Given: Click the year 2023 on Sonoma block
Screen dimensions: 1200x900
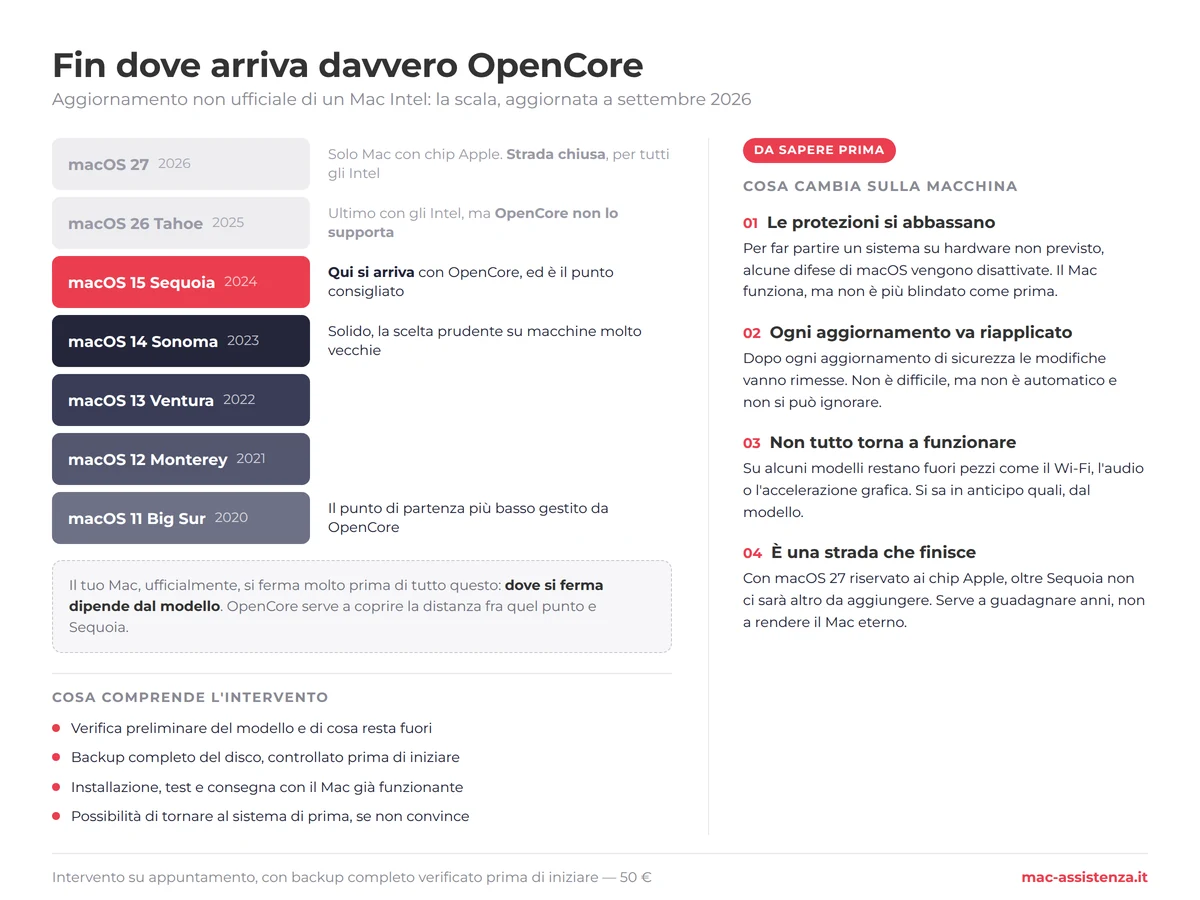Looking at the screenshot, I should coord(243,341).
